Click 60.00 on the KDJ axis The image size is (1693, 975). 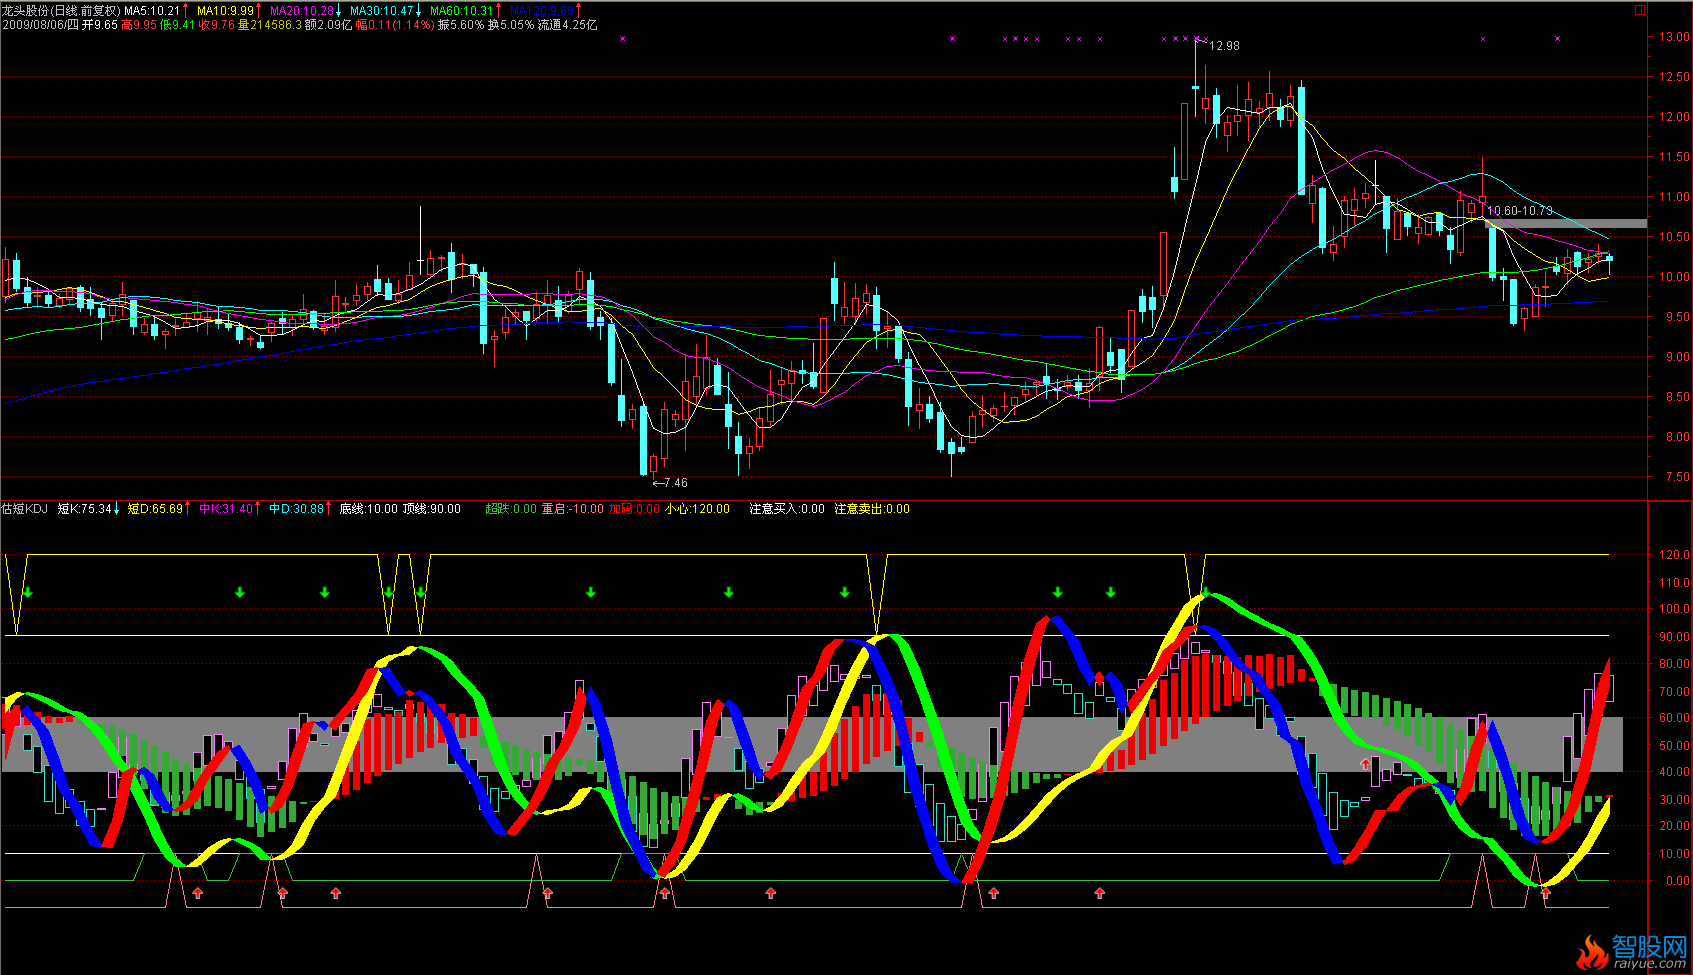click(x=1675, y=718)
